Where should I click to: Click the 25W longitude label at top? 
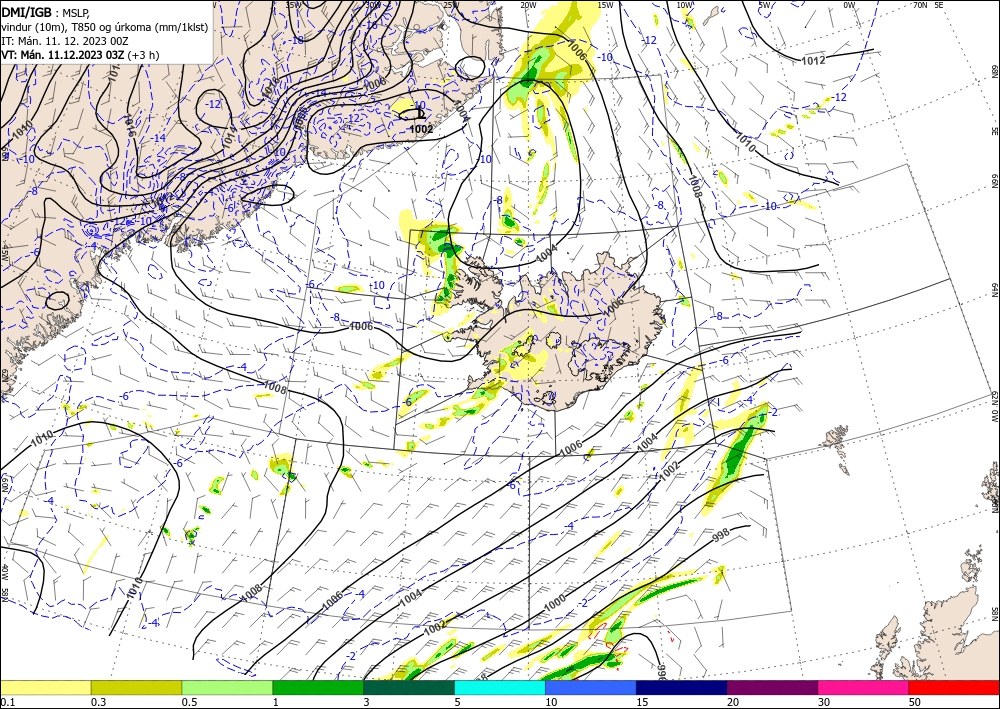coord(450,5)
